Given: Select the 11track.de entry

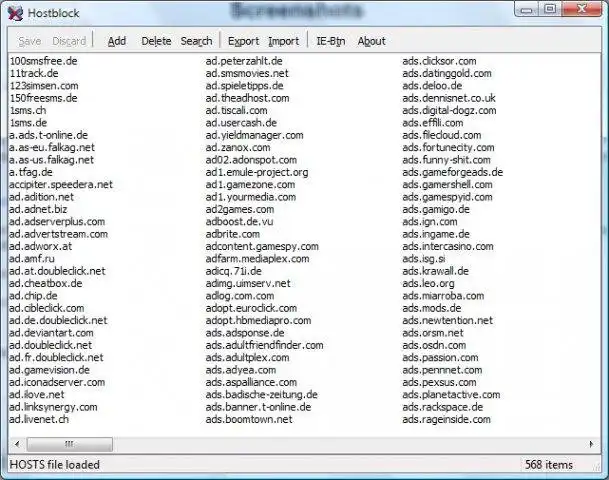Looking at the screenshot, I should coord(34,73).
